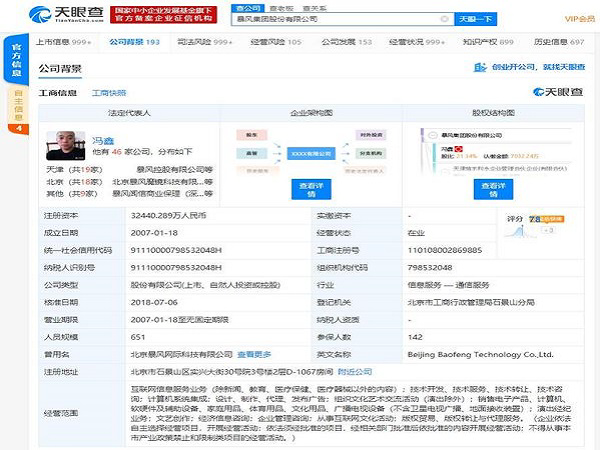Click 暴风控股有限公司等 in the 天津 row
Screen dimensions: 600x450
coord(174,170)
